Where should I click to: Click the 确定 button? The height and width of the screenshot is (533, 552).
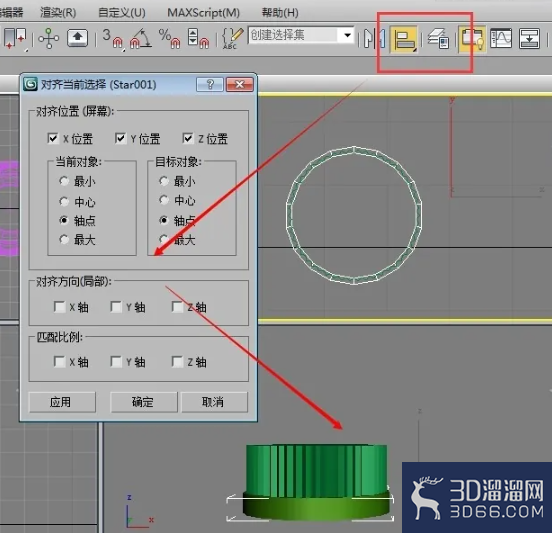click(144, 402)
